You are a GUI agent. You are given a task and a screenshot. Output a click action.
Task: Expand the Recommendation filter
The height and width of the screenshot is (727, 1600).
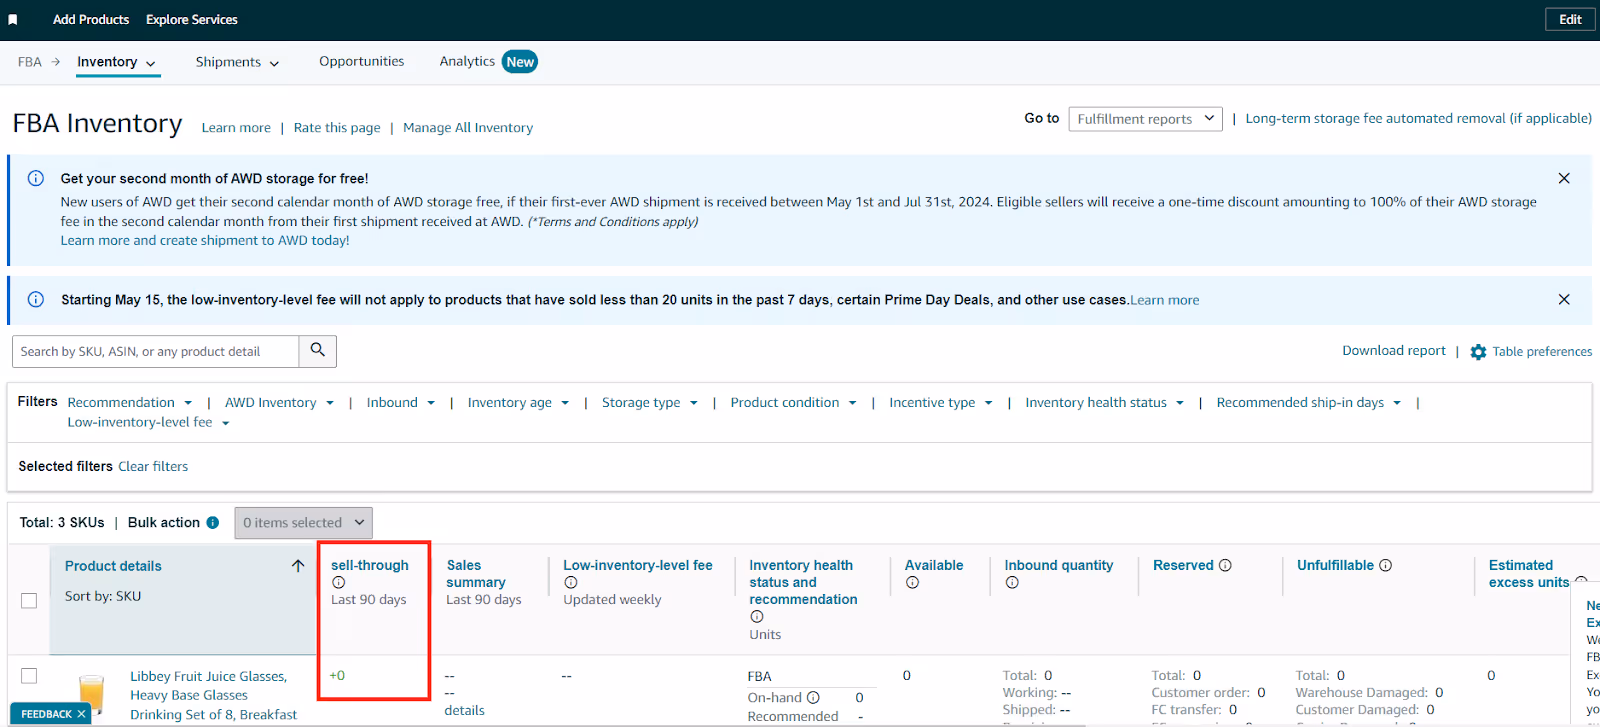click(x=130, y=402)
